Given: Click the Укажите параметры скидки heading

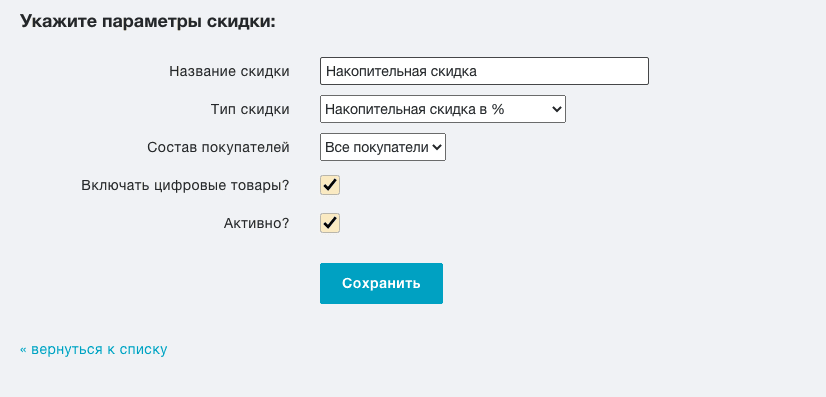Looking at the screenshot, I should click(x=148, y=22).
